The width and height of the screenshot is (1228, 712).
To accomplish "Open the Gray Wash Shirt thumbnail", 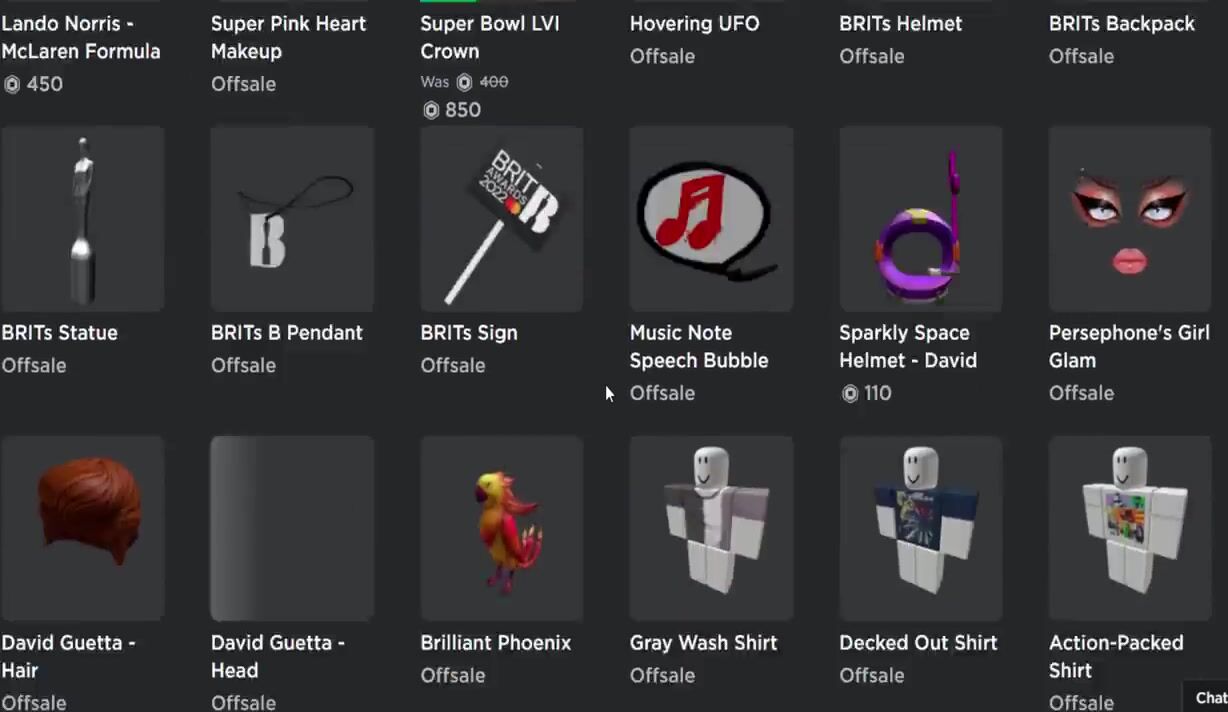I will coord(711,528).
